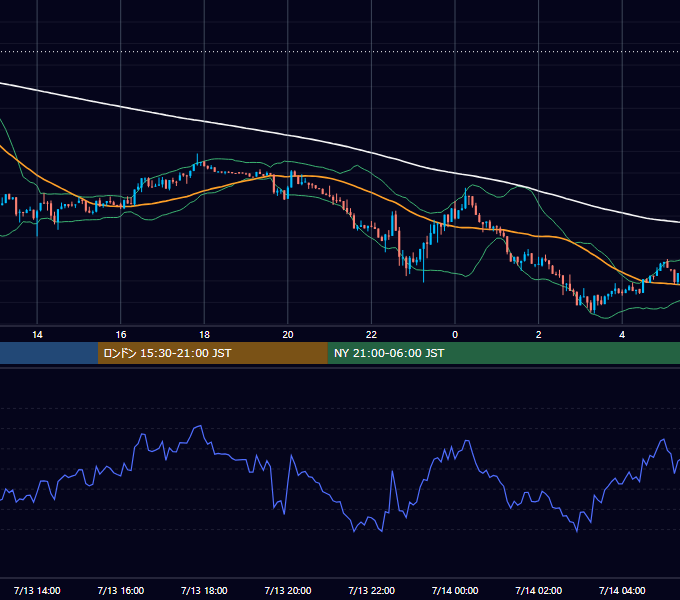The image size is (680, 600).
Task: Click the "16" hour label on price chart axis
Action: [x=121, y=335]
